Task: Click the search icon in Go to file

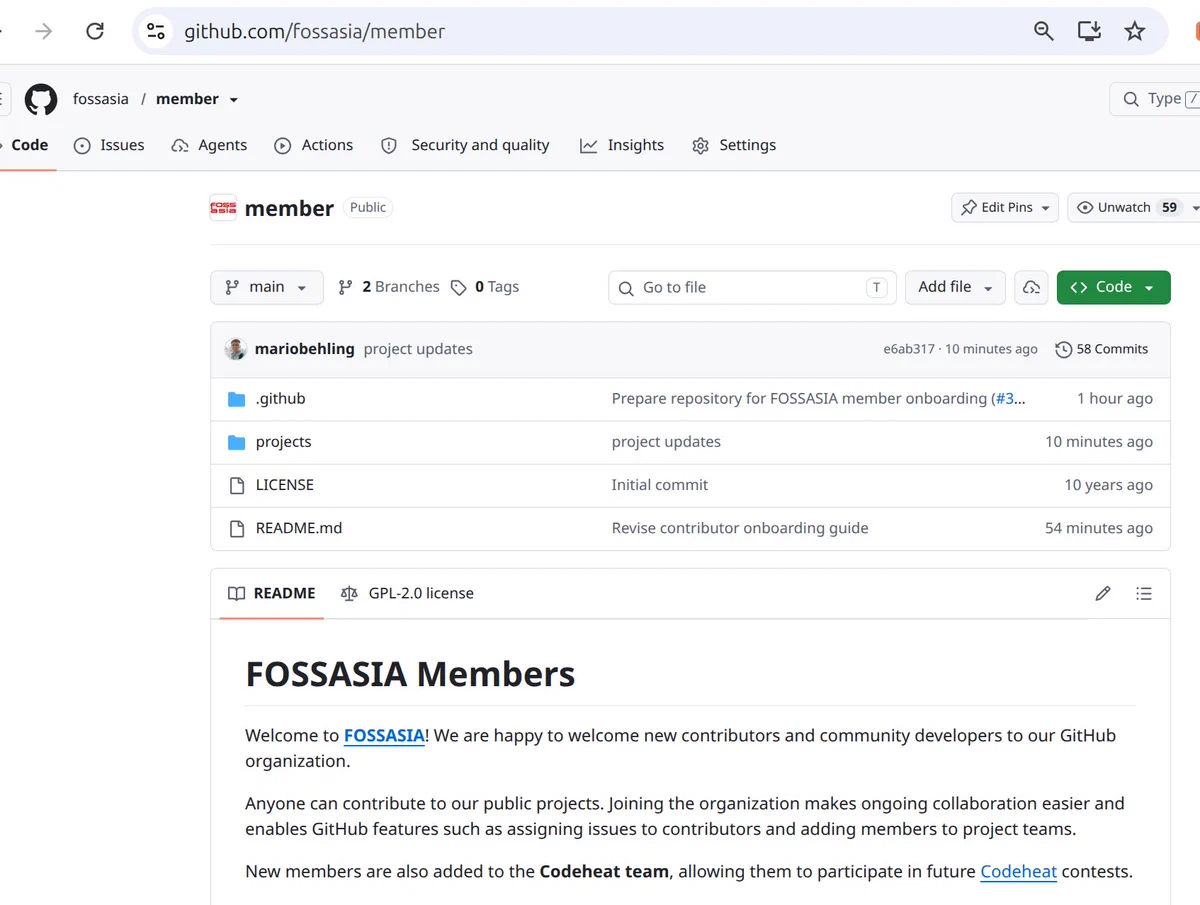Action: tap(626, 288)
